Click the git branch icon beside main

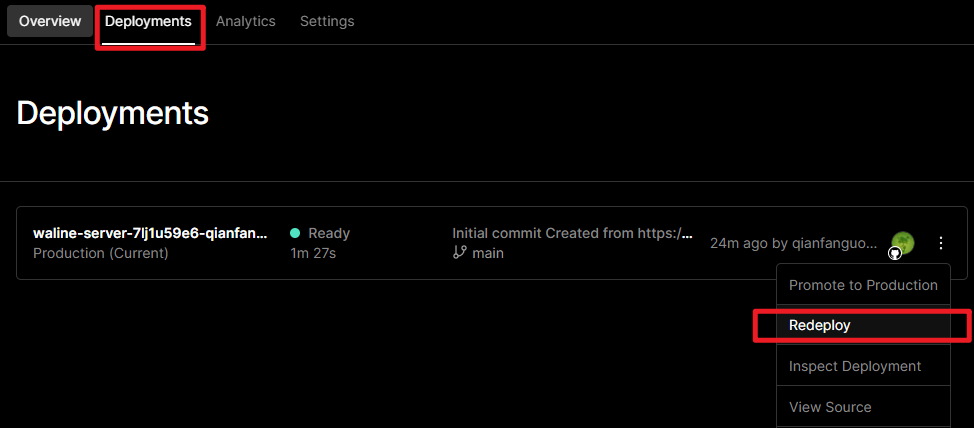click(460, 253)
